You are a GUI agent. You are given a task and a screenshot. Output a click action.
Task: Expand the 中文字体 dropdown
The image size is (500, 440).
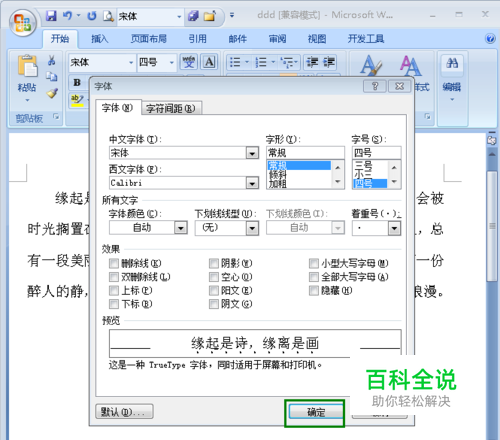pyautogui.click(x=252, y=153)
